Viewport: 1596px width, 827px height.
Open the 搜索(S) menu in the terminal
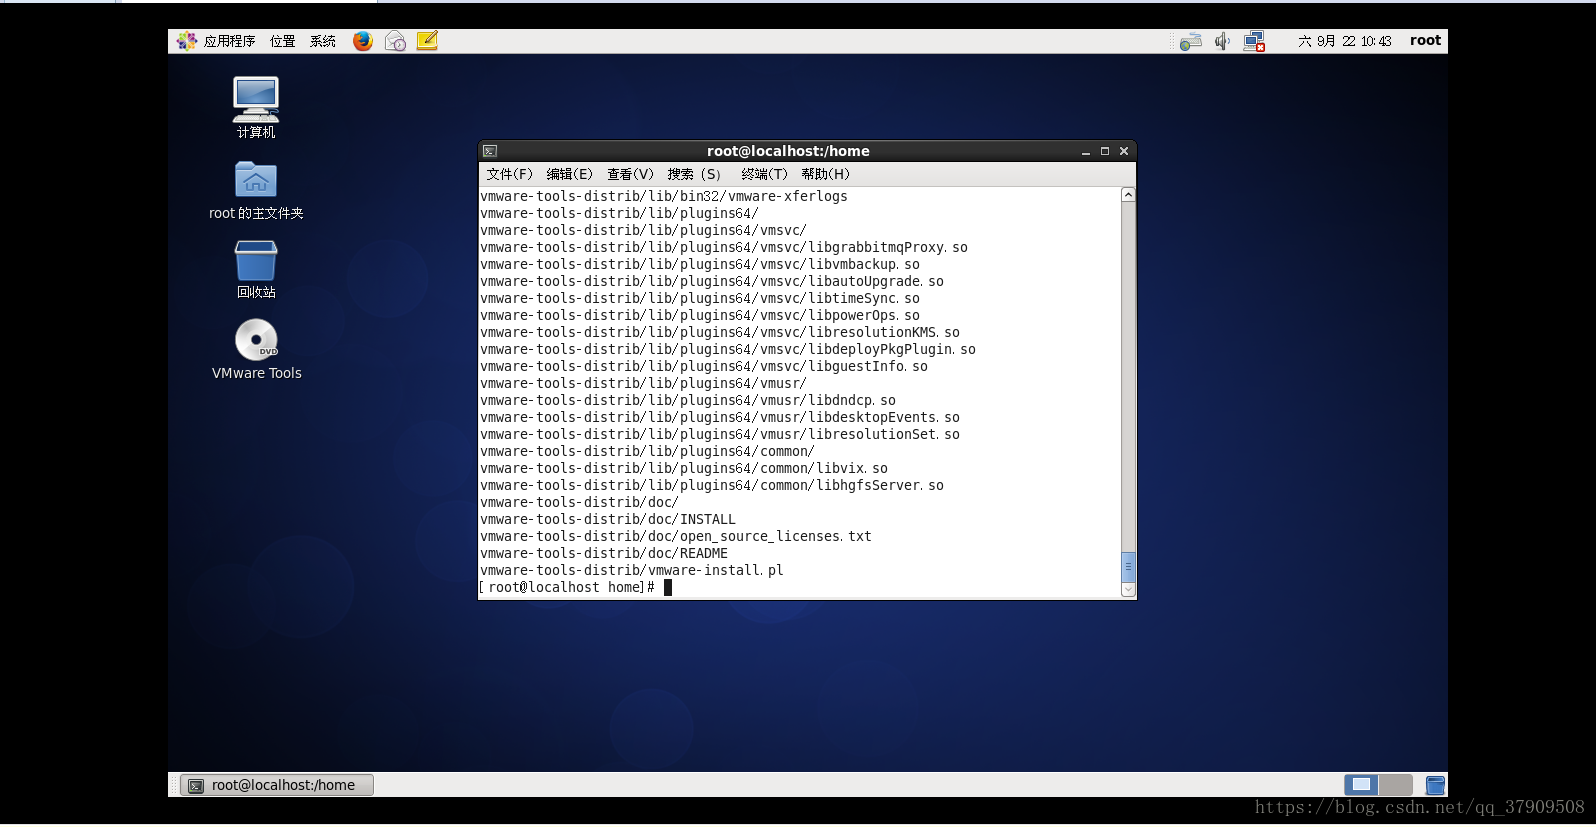click(694, 174)
